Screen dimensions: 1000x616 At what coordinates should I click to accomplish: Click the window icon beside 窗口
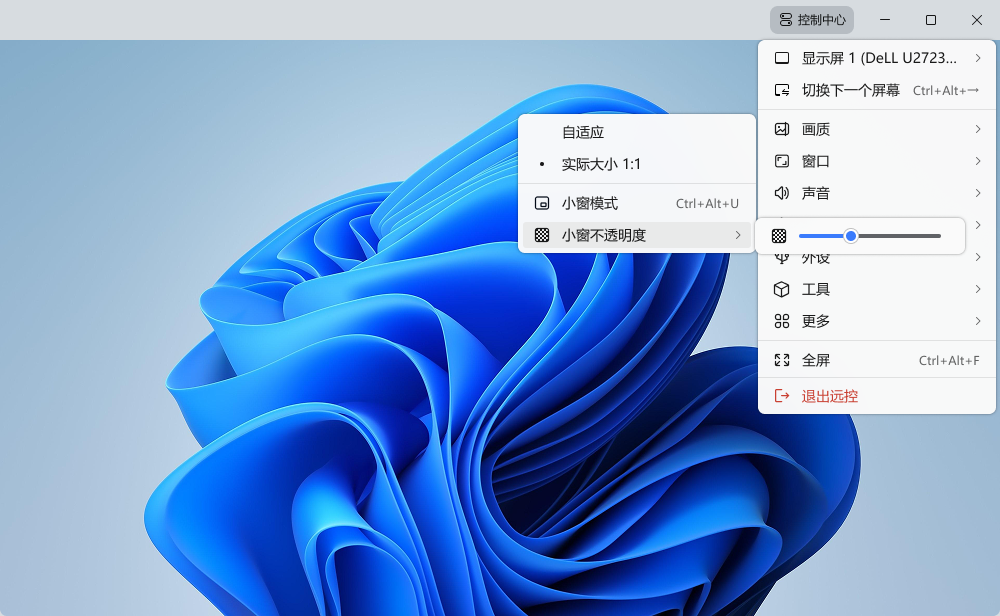[x=782, y=161]
